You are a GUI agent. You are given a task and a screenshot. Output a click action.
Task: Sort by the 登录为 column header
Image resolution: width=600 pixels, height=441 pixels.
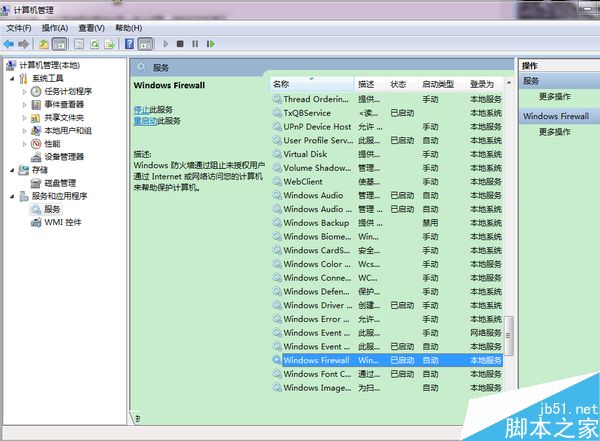484,84
